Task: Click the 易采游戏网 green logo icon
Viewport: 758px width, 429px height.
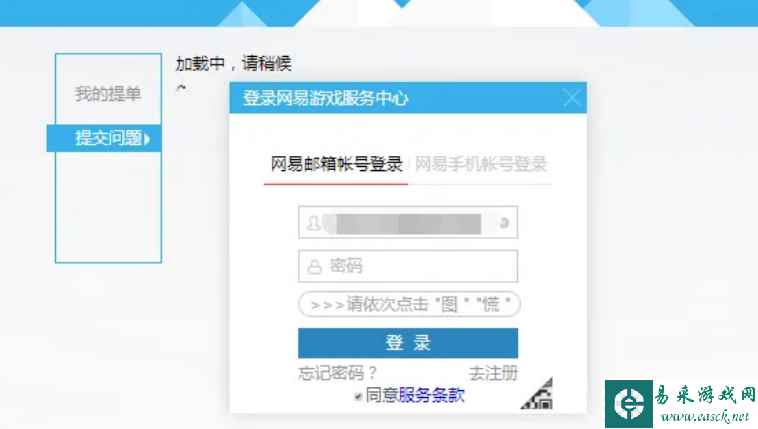Action: point(628,403)
